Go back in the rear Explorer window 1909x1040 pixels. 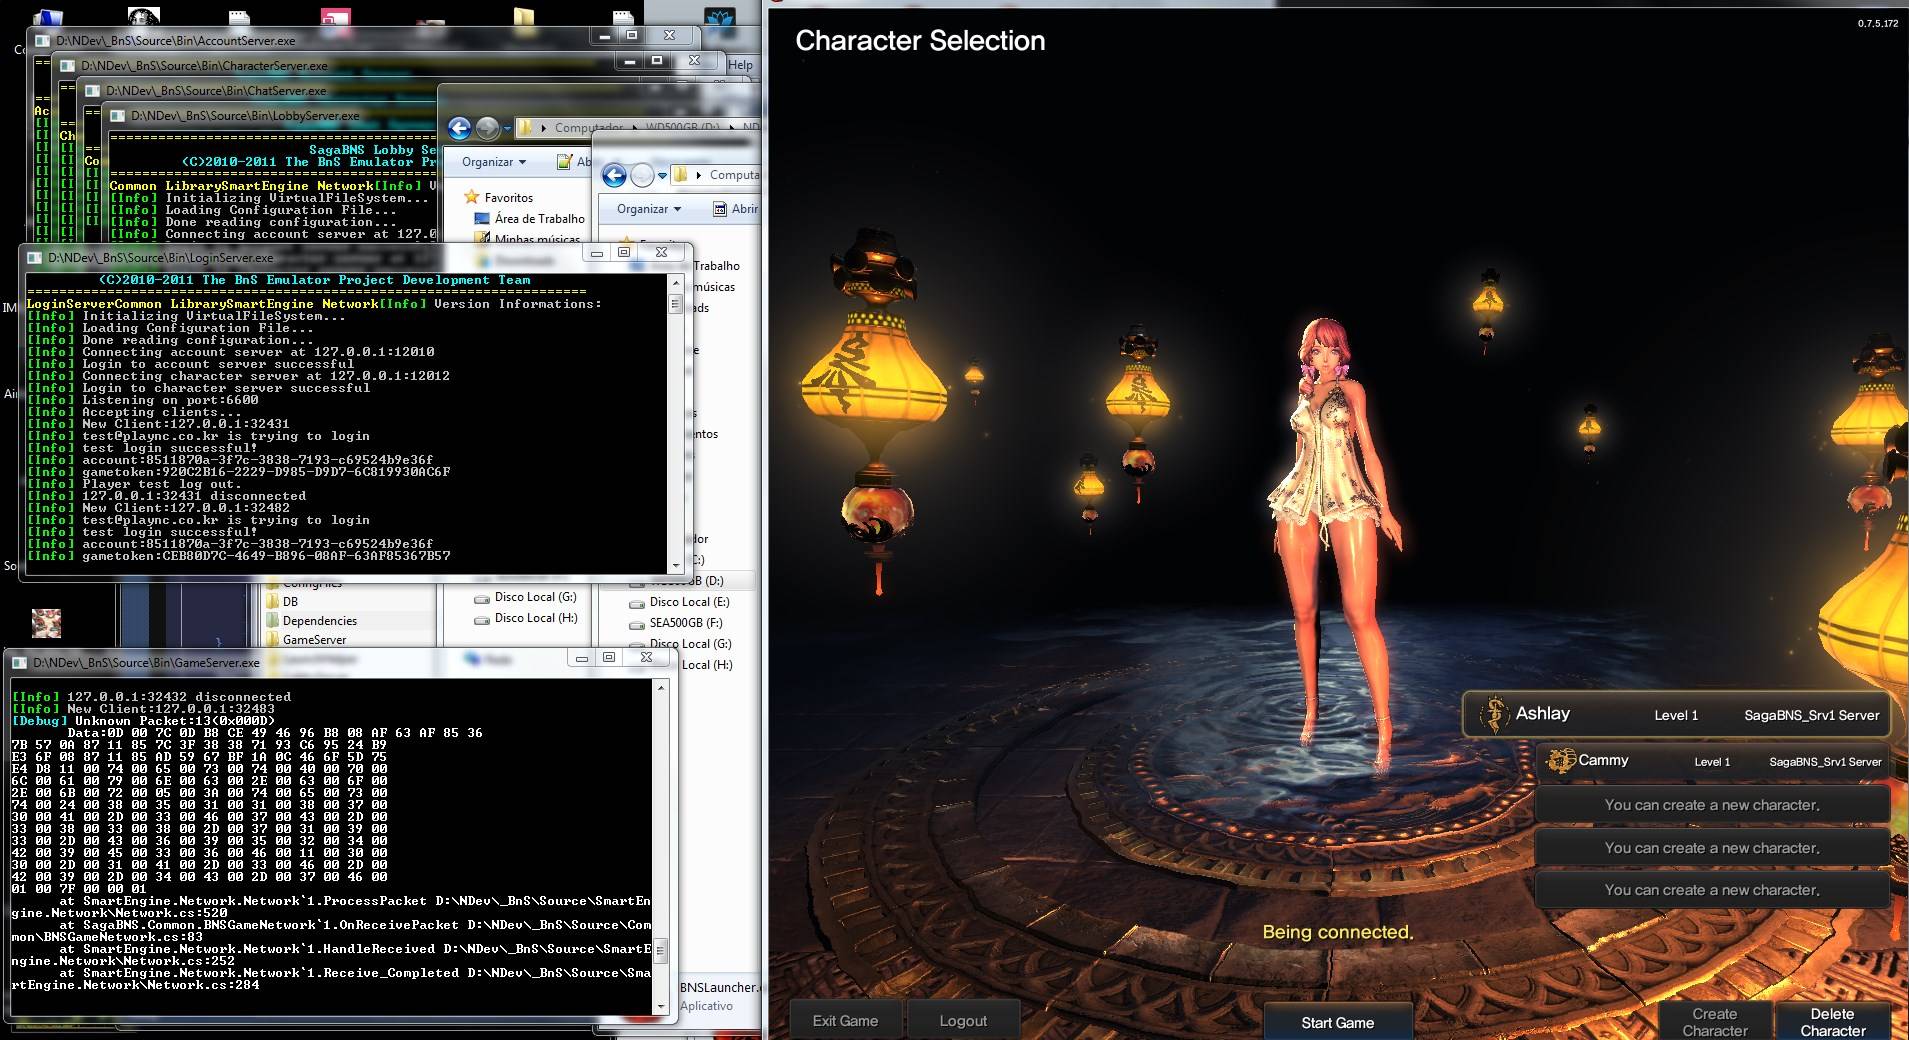[x=459, y=128]
